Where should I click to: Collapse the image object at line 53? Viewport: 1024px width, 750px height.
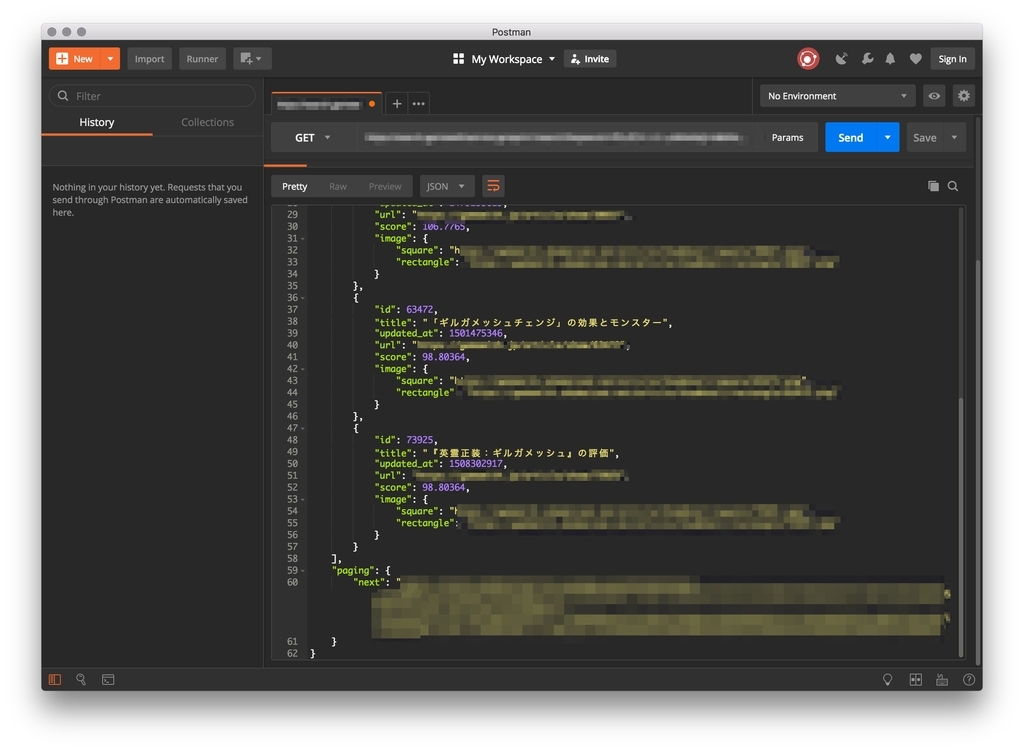click(302, 500)
